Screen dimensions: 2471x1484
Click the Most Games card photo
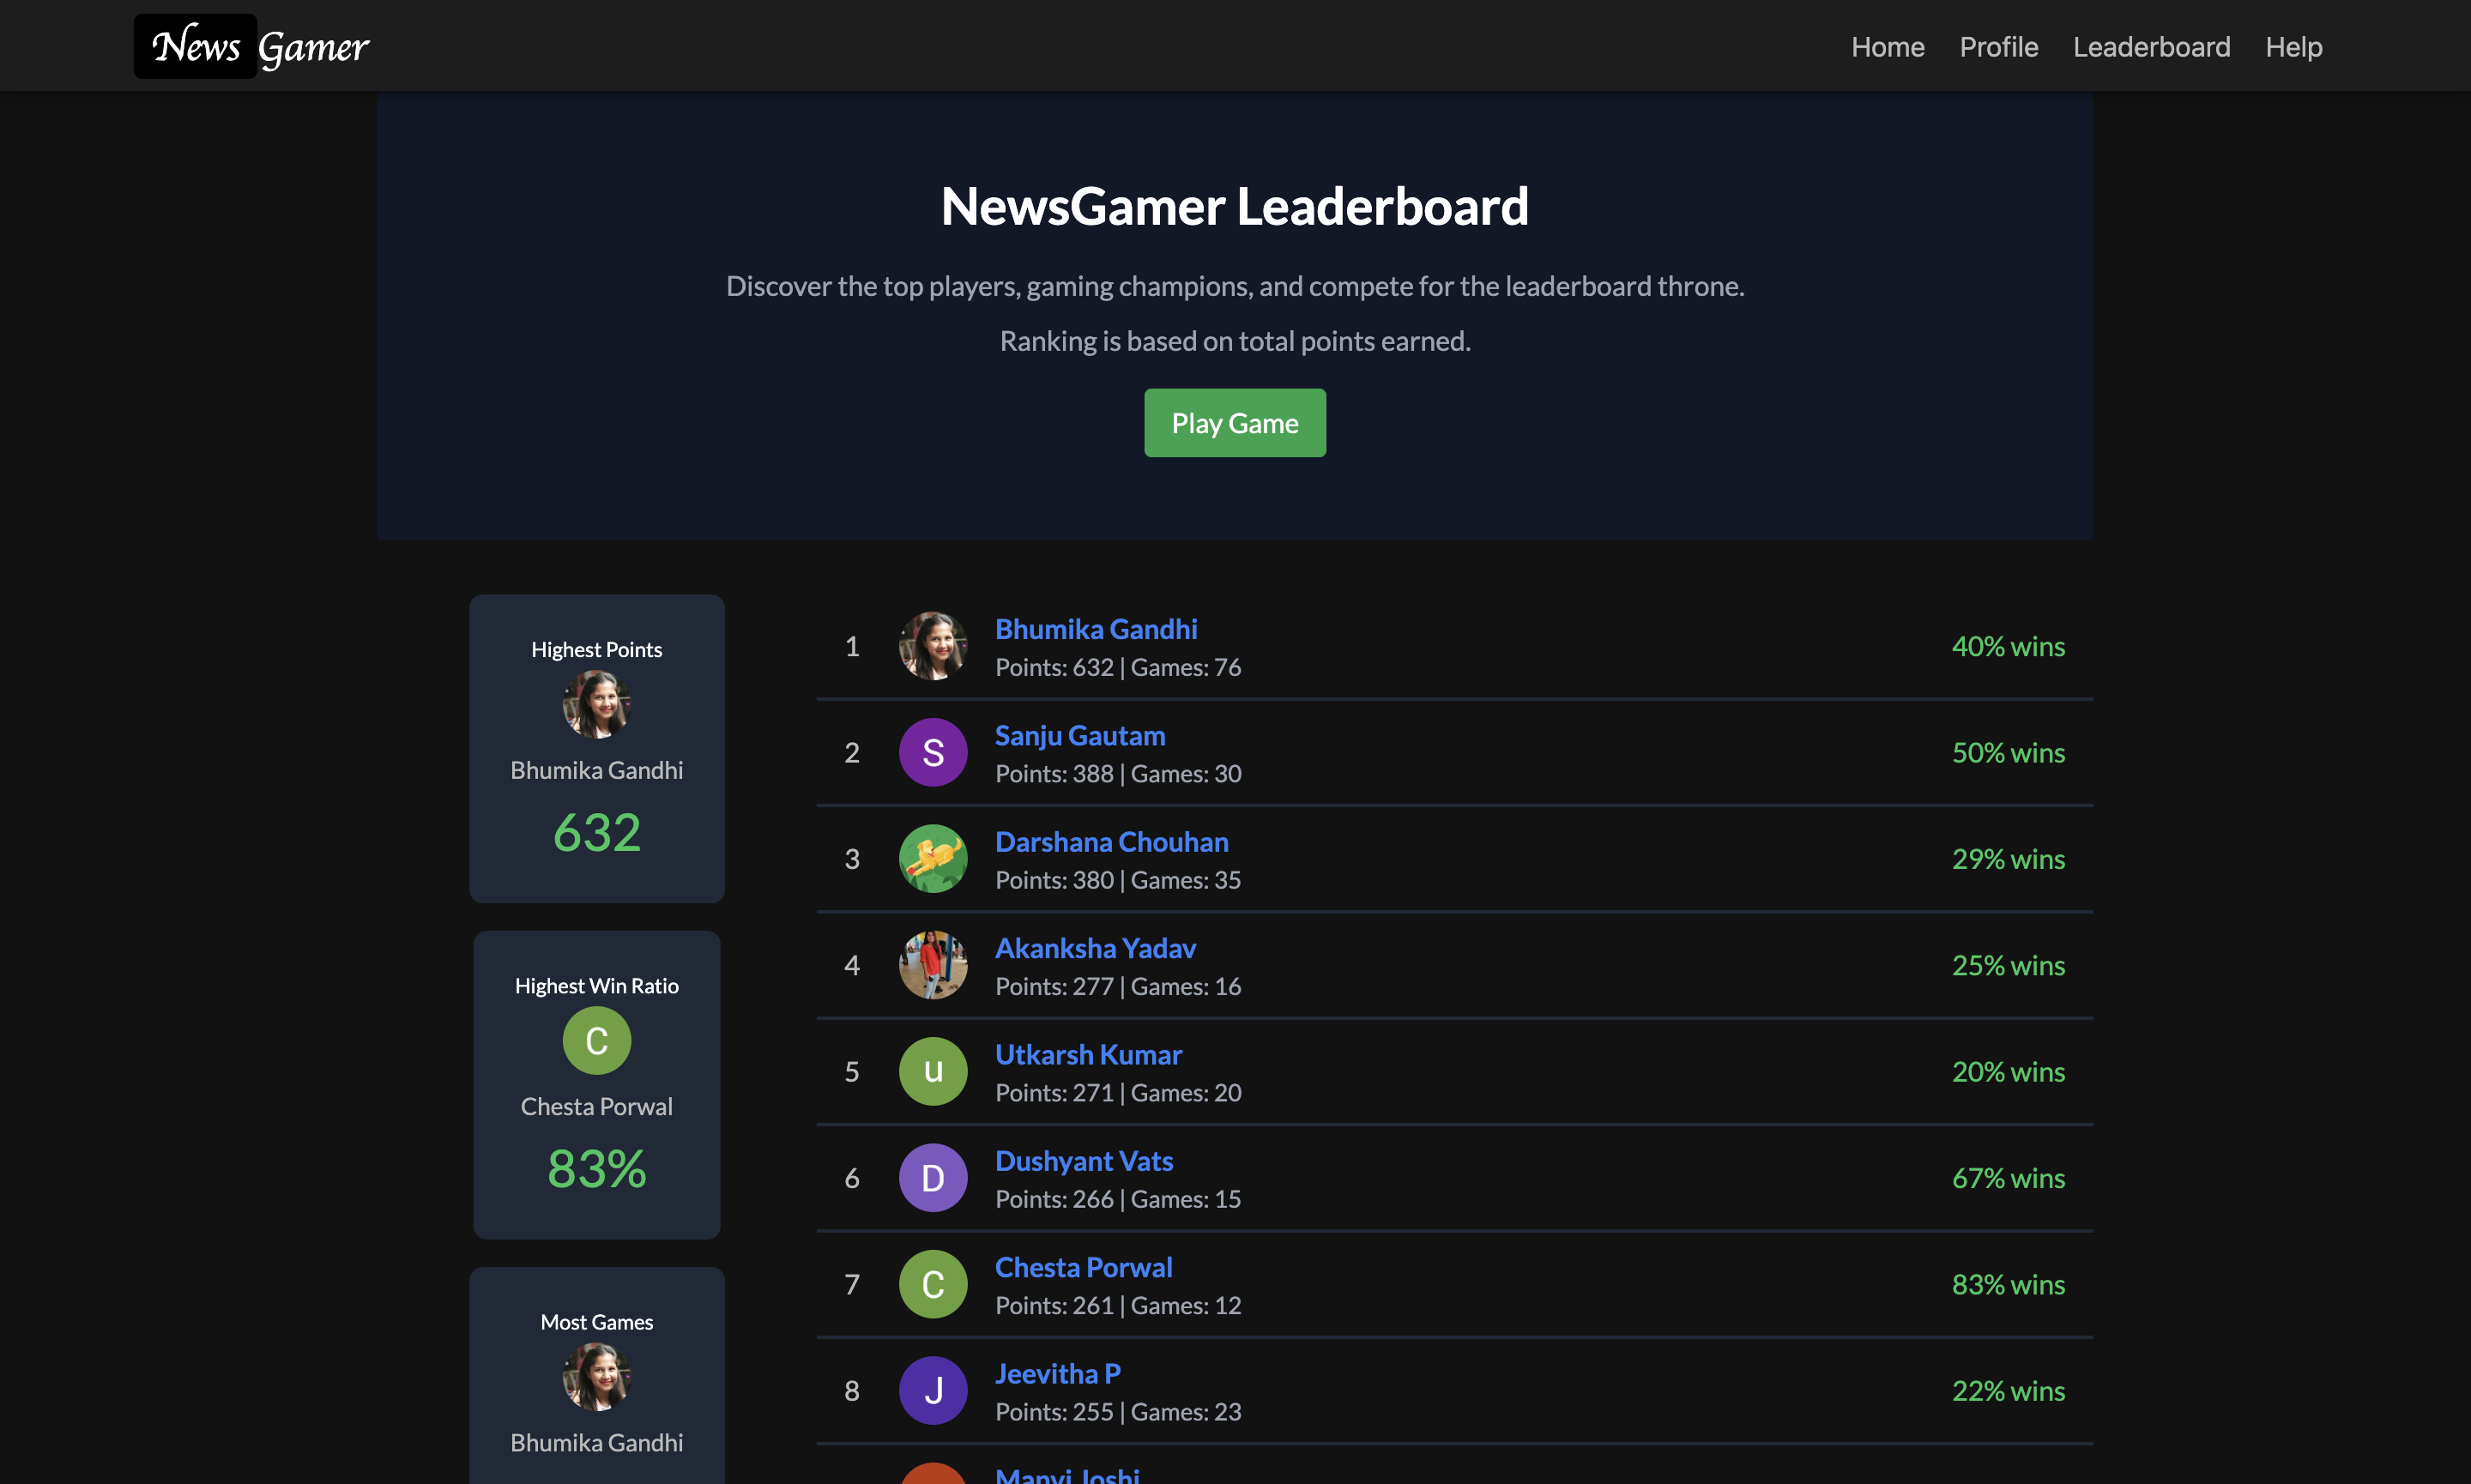point(596,1376)
